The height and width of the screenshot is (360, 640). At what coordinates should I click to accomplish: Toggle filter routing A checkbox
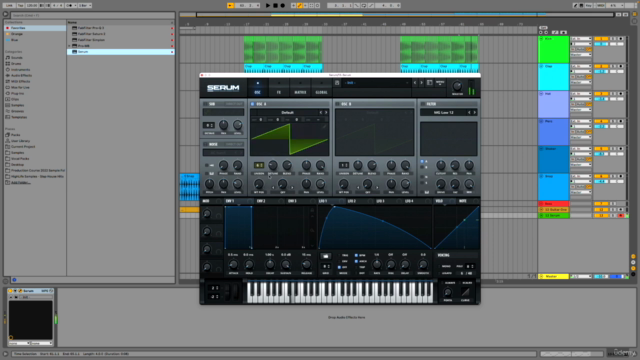tap(422, 161)
